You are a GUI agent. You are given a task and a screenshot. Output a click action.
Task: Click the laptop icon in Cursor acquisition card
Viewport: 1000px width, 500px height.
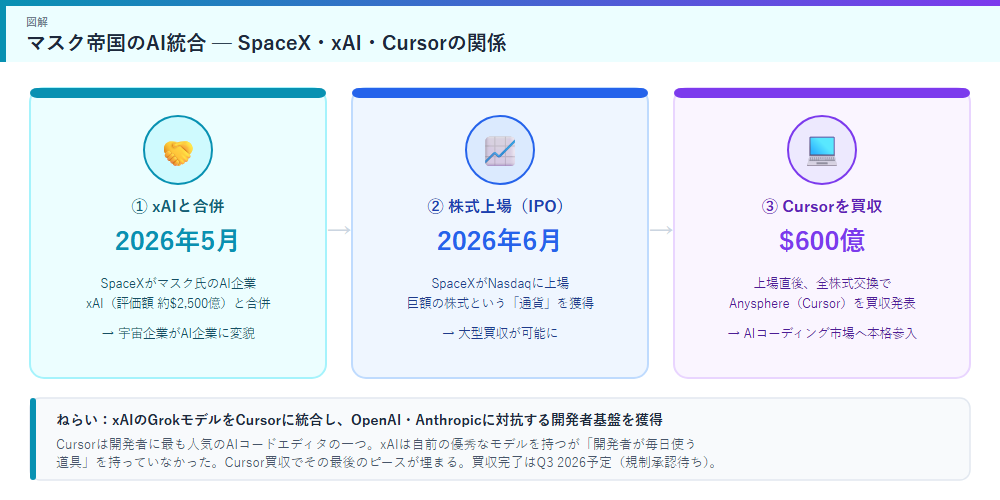coord(822,151)
